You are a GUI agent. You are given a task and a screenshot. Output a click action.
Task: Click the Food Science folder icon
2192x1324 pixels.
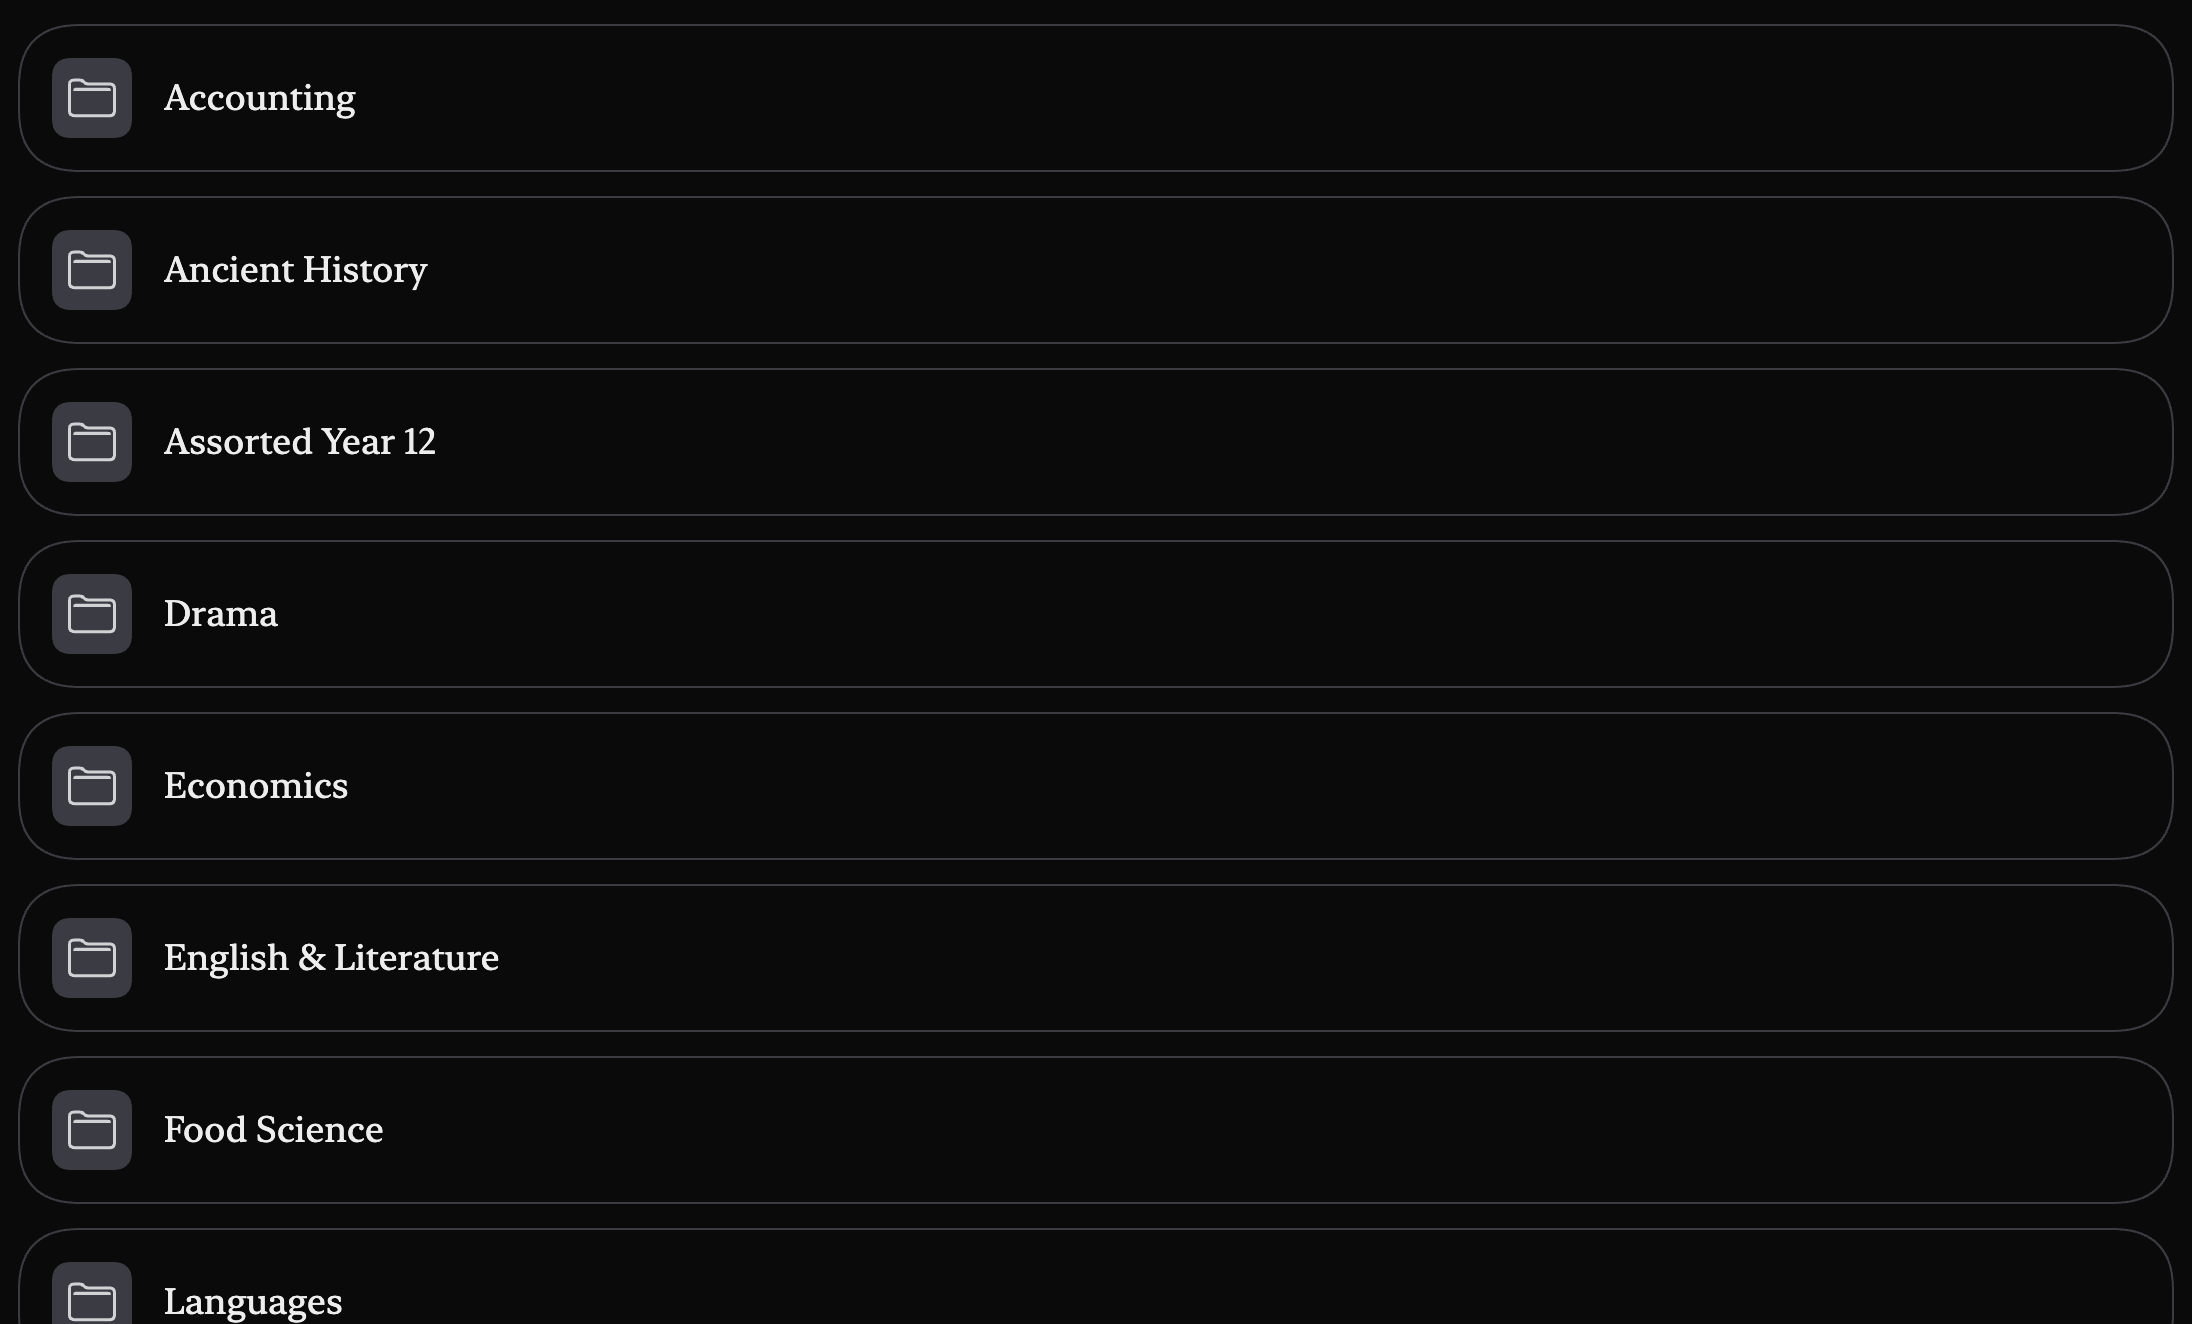[92, 1130]
